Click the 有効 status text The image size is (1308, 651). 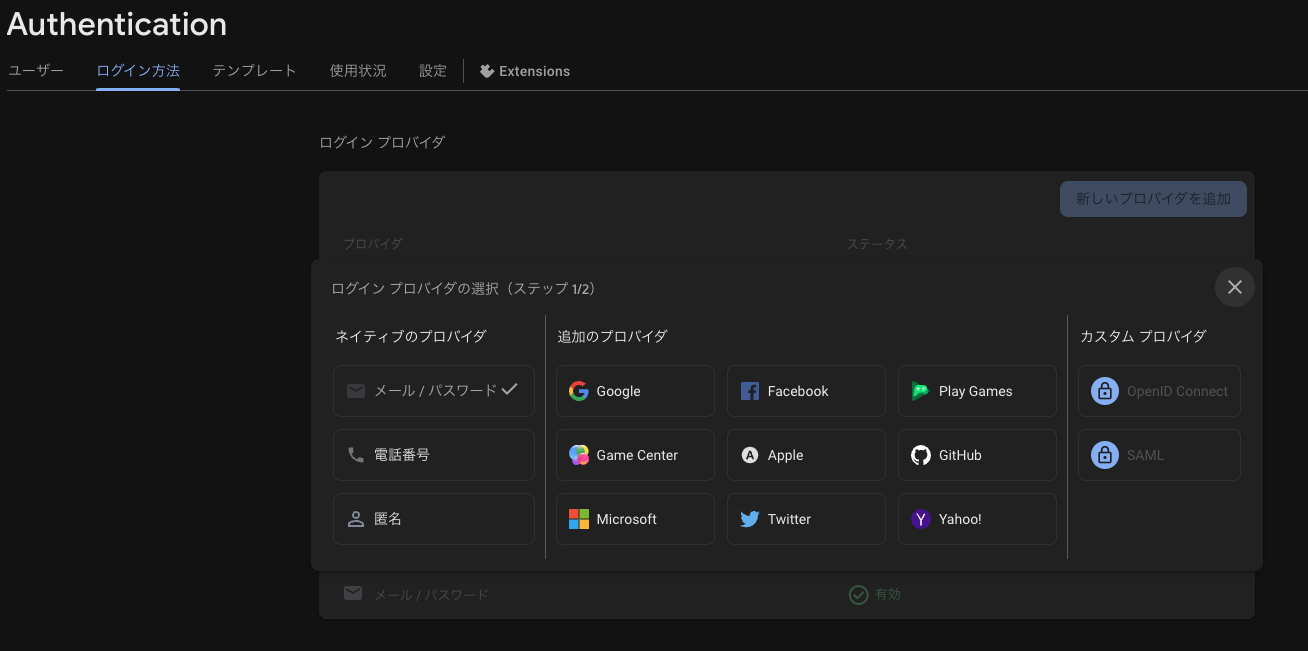[888, 594]
